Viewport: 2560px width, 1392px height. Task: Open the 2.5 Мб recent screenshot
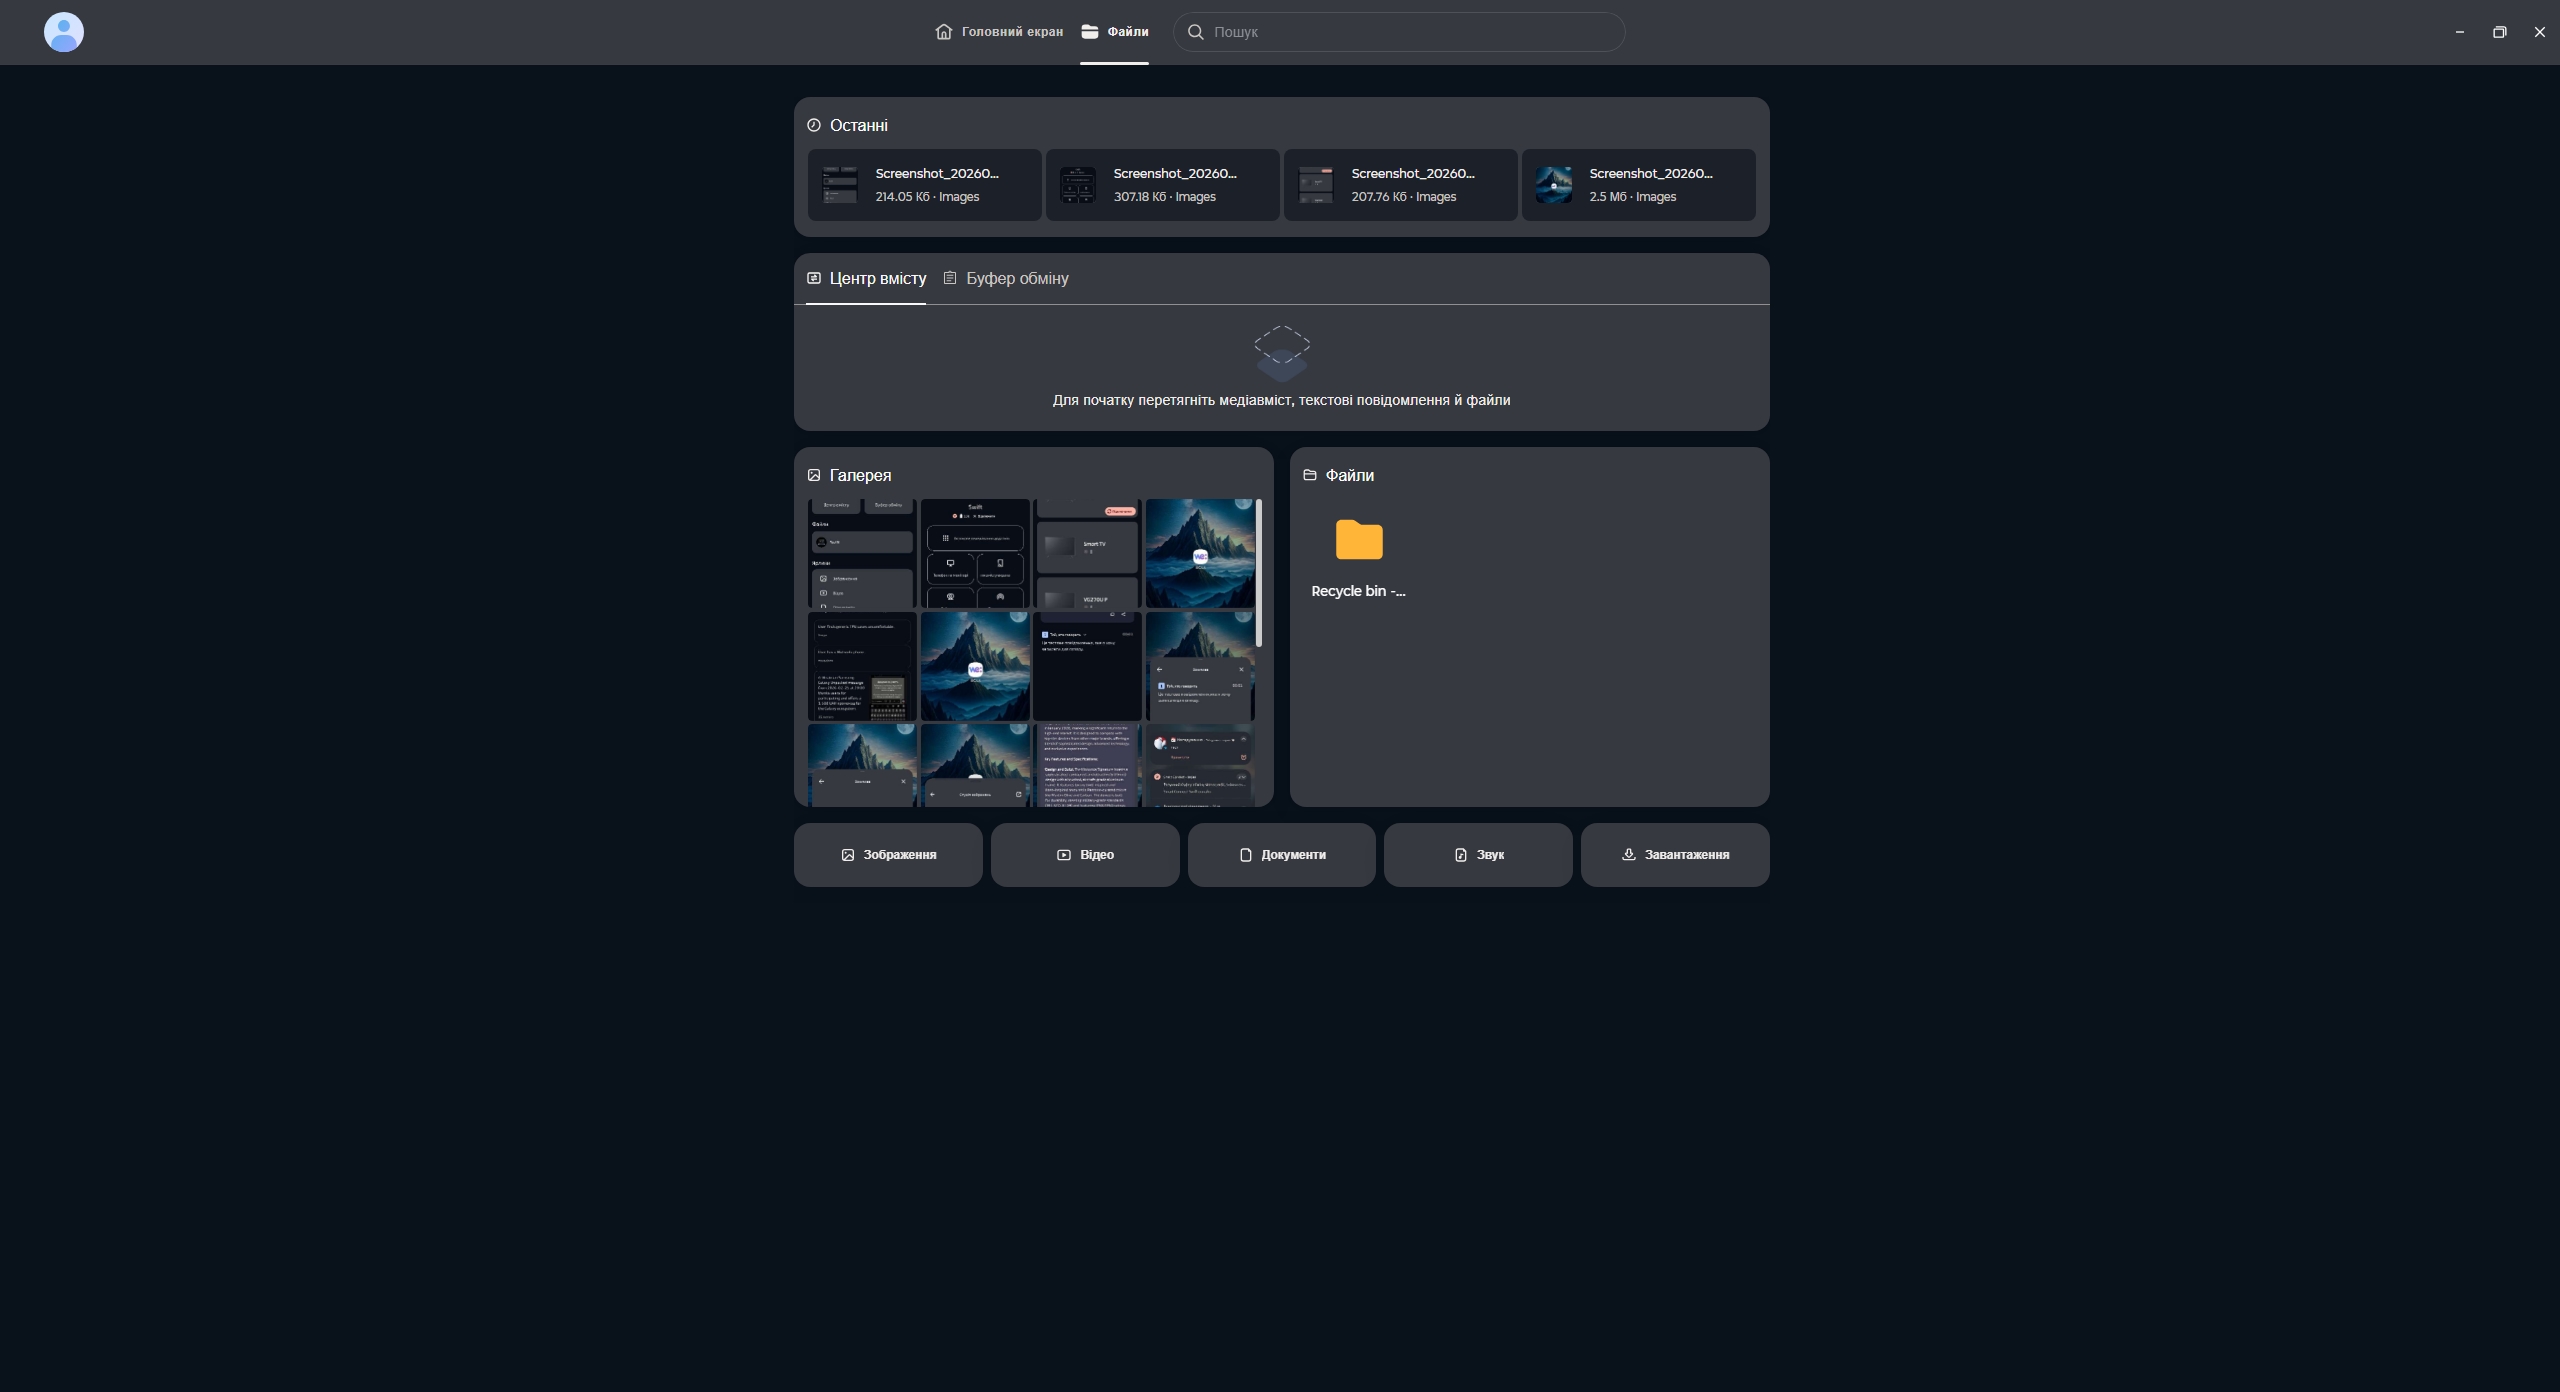pyautogui.click(x=1638, y=185)
